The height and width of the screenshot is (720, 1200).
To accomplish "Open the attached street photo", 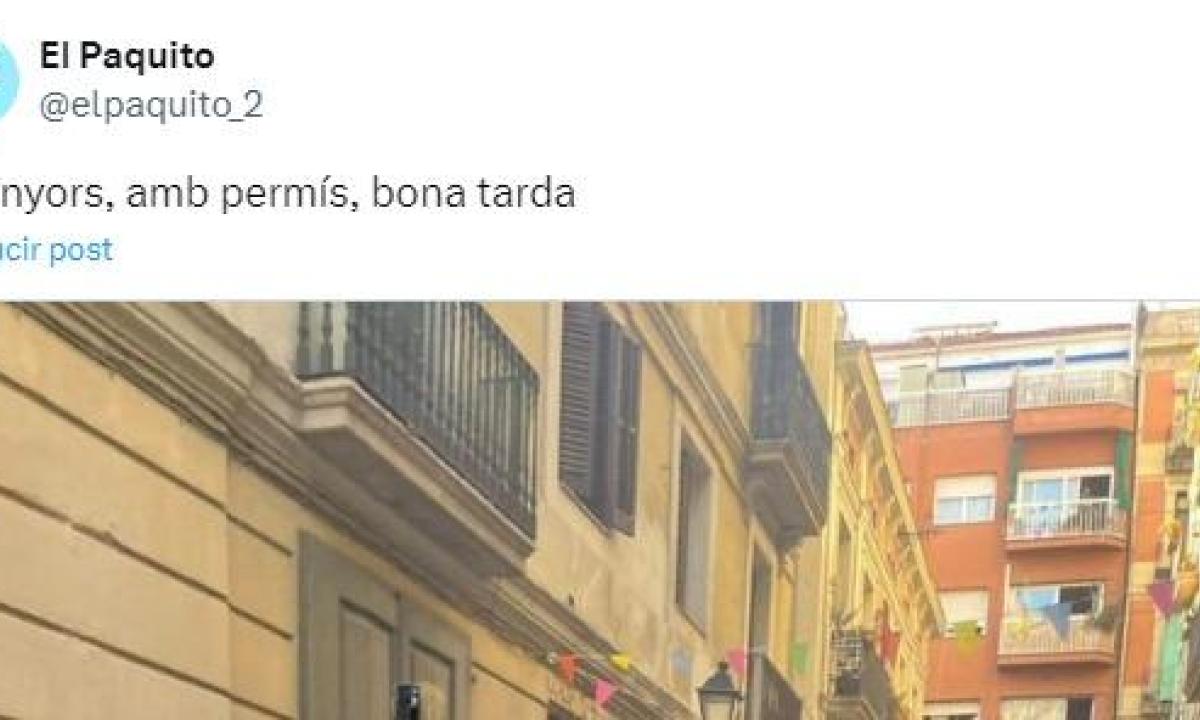I will click(x=600, y=511).
